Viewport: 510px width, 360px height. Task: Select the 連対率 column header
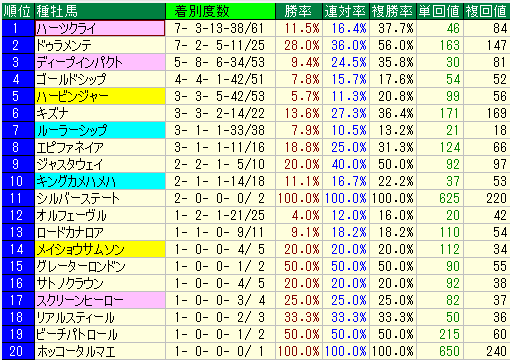[346, 11]
